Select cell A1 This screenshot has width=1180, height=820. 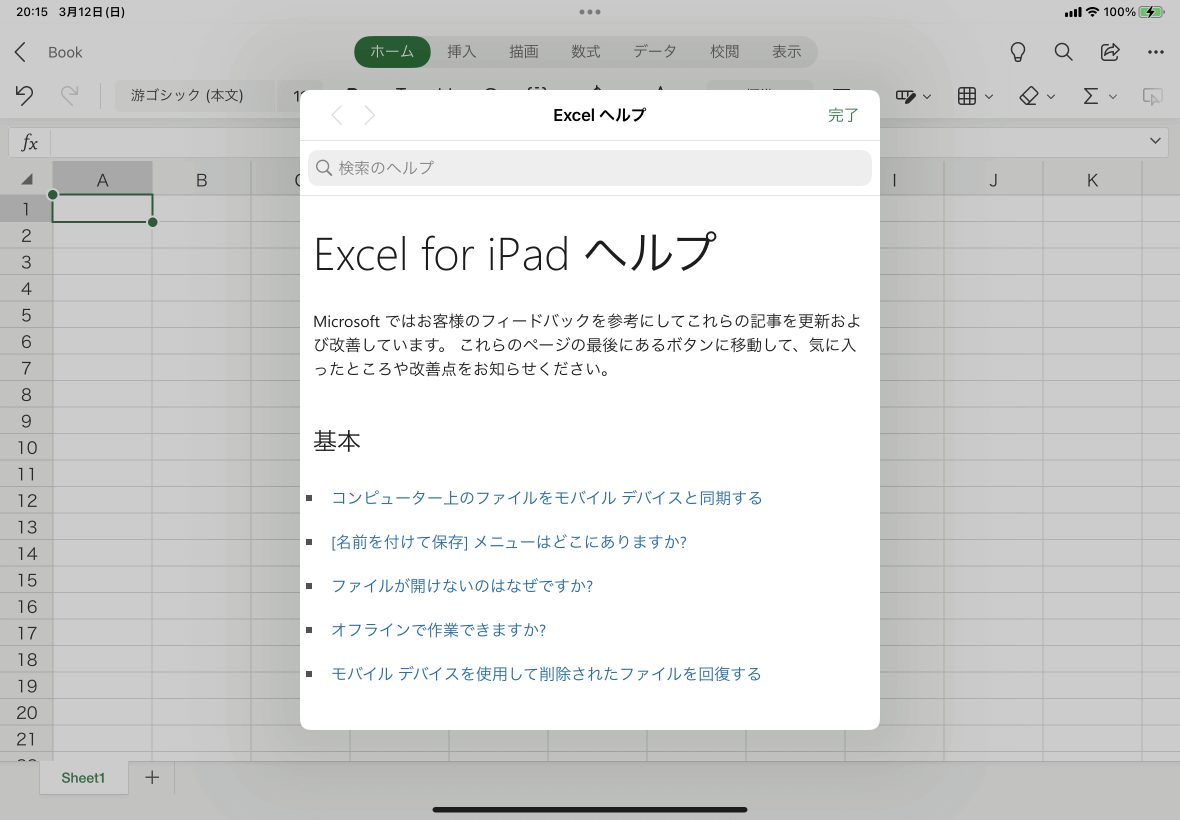[102, 208]
